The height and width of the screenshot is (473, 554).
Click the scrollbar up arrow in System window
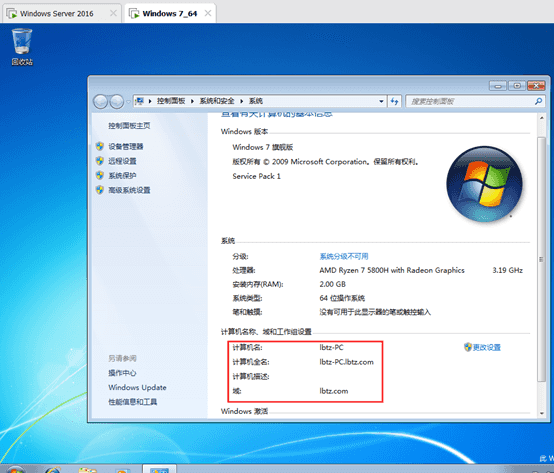click(x=542, y=118)
